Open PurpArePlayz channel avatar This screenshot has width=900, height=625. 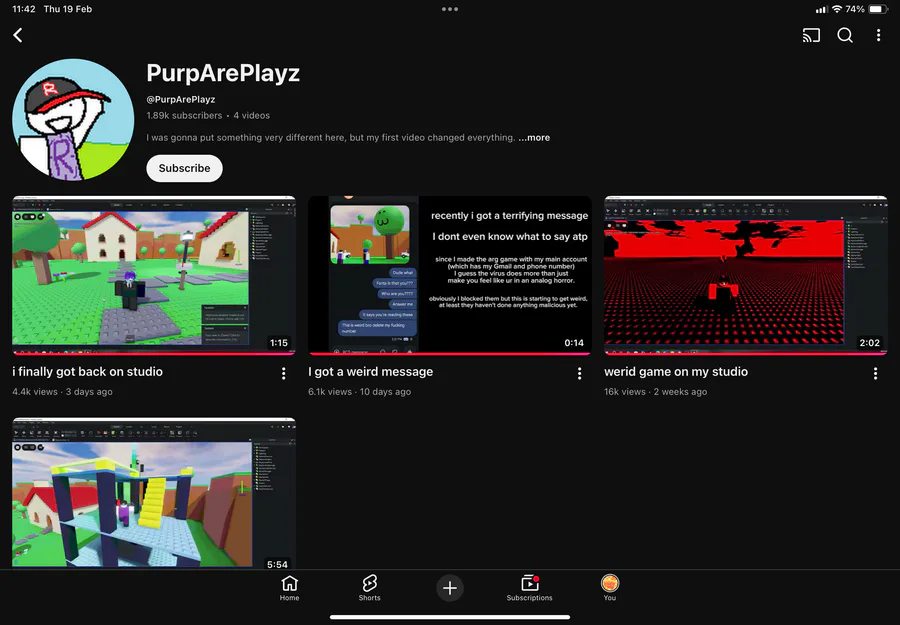[x=73, y=119]
